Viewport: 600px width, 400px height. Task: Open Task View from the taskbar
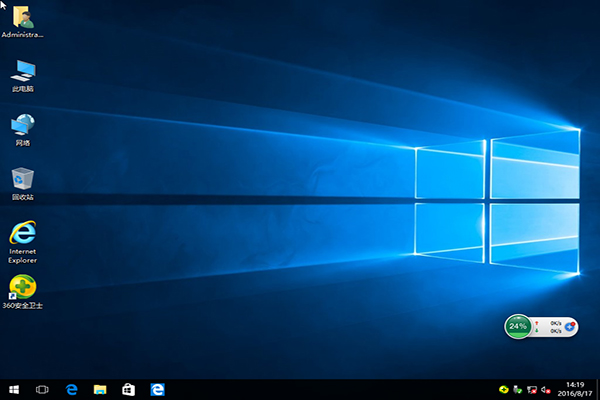pyautogui.click(x=43, y=388)
